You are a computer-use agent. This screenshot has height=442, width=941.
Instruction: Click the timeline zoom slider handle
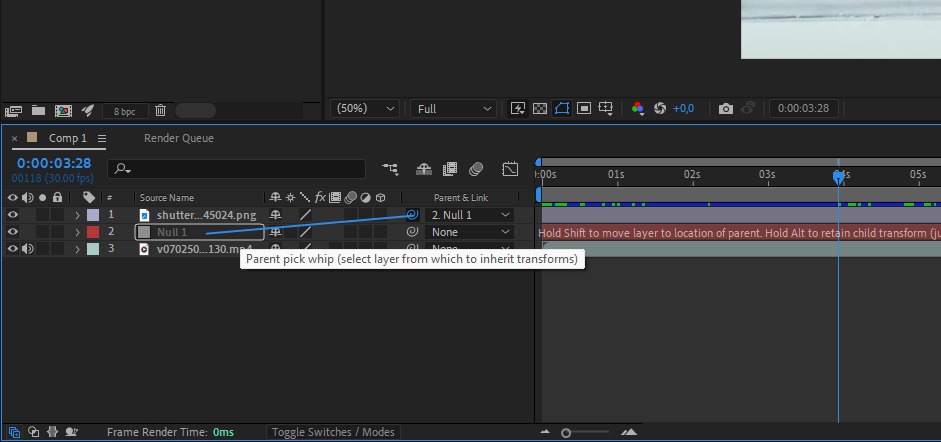pos(566,432)
